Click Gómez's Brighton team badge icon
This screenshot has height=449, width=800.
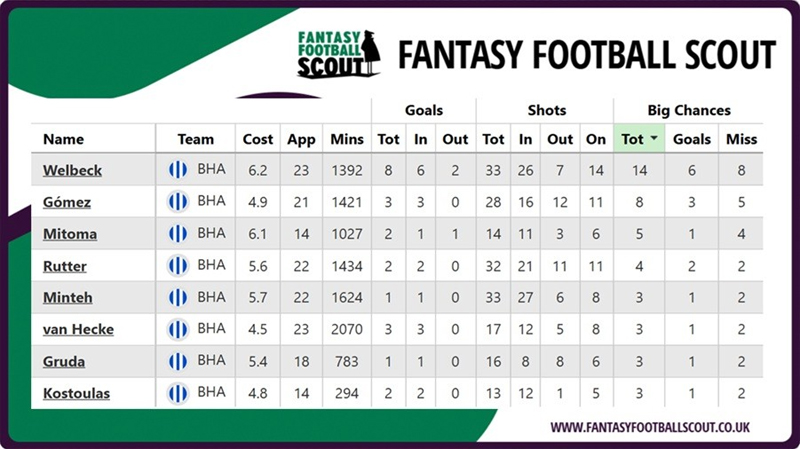[178, 202]
